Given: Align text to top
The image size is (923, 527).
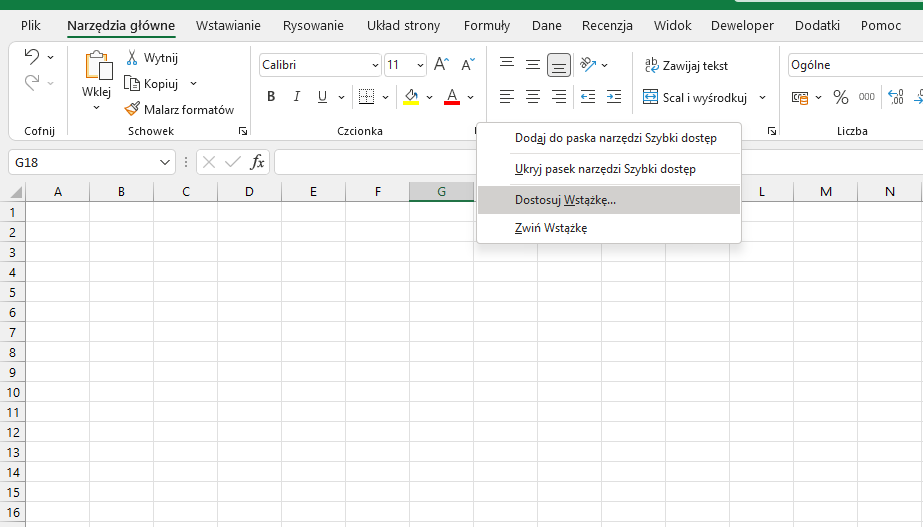Looking at the screenshot, I should [x=507, y=64].
